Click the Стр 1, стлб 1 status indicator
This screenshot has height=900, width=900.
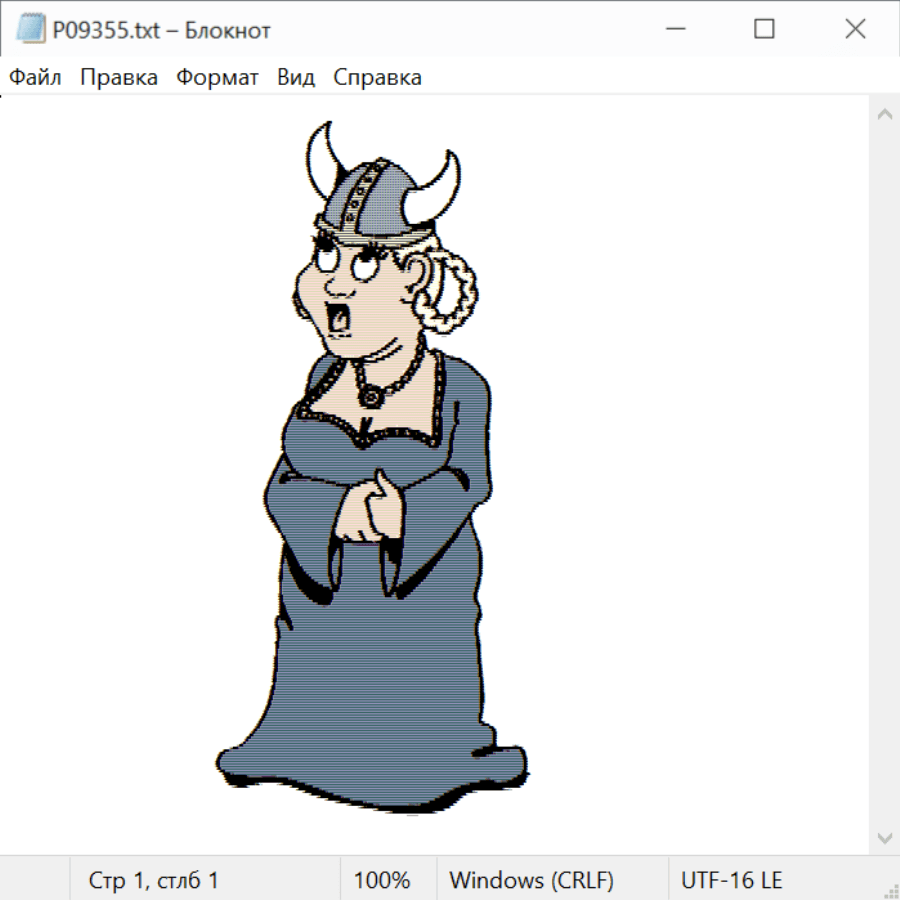click(154, 881)
